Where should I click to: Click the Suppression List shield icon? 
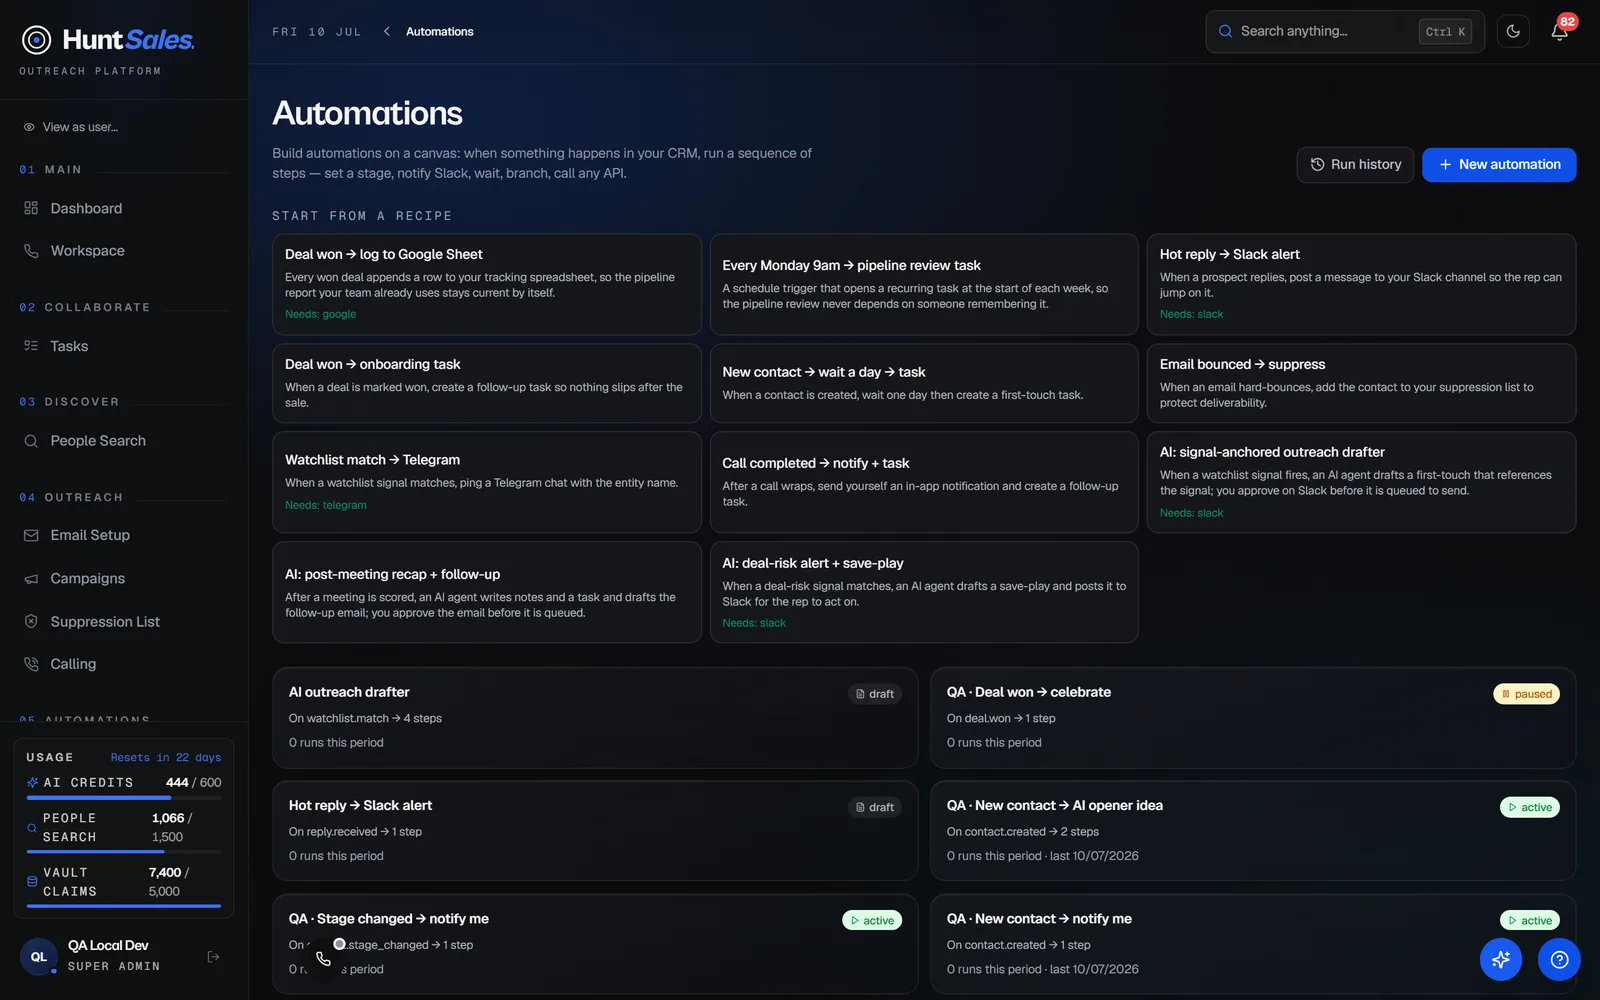pyautogui.click(x=31, y=622)
